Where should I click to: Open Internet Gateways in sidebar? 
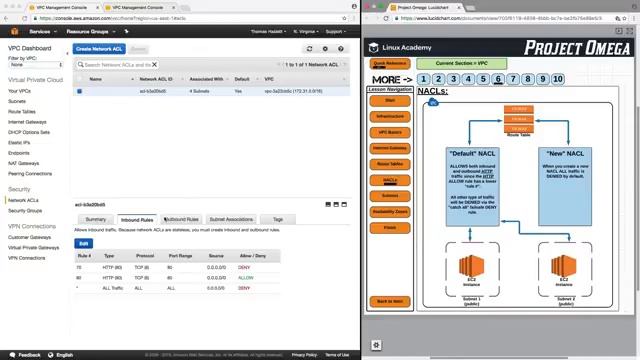(27, 122)
